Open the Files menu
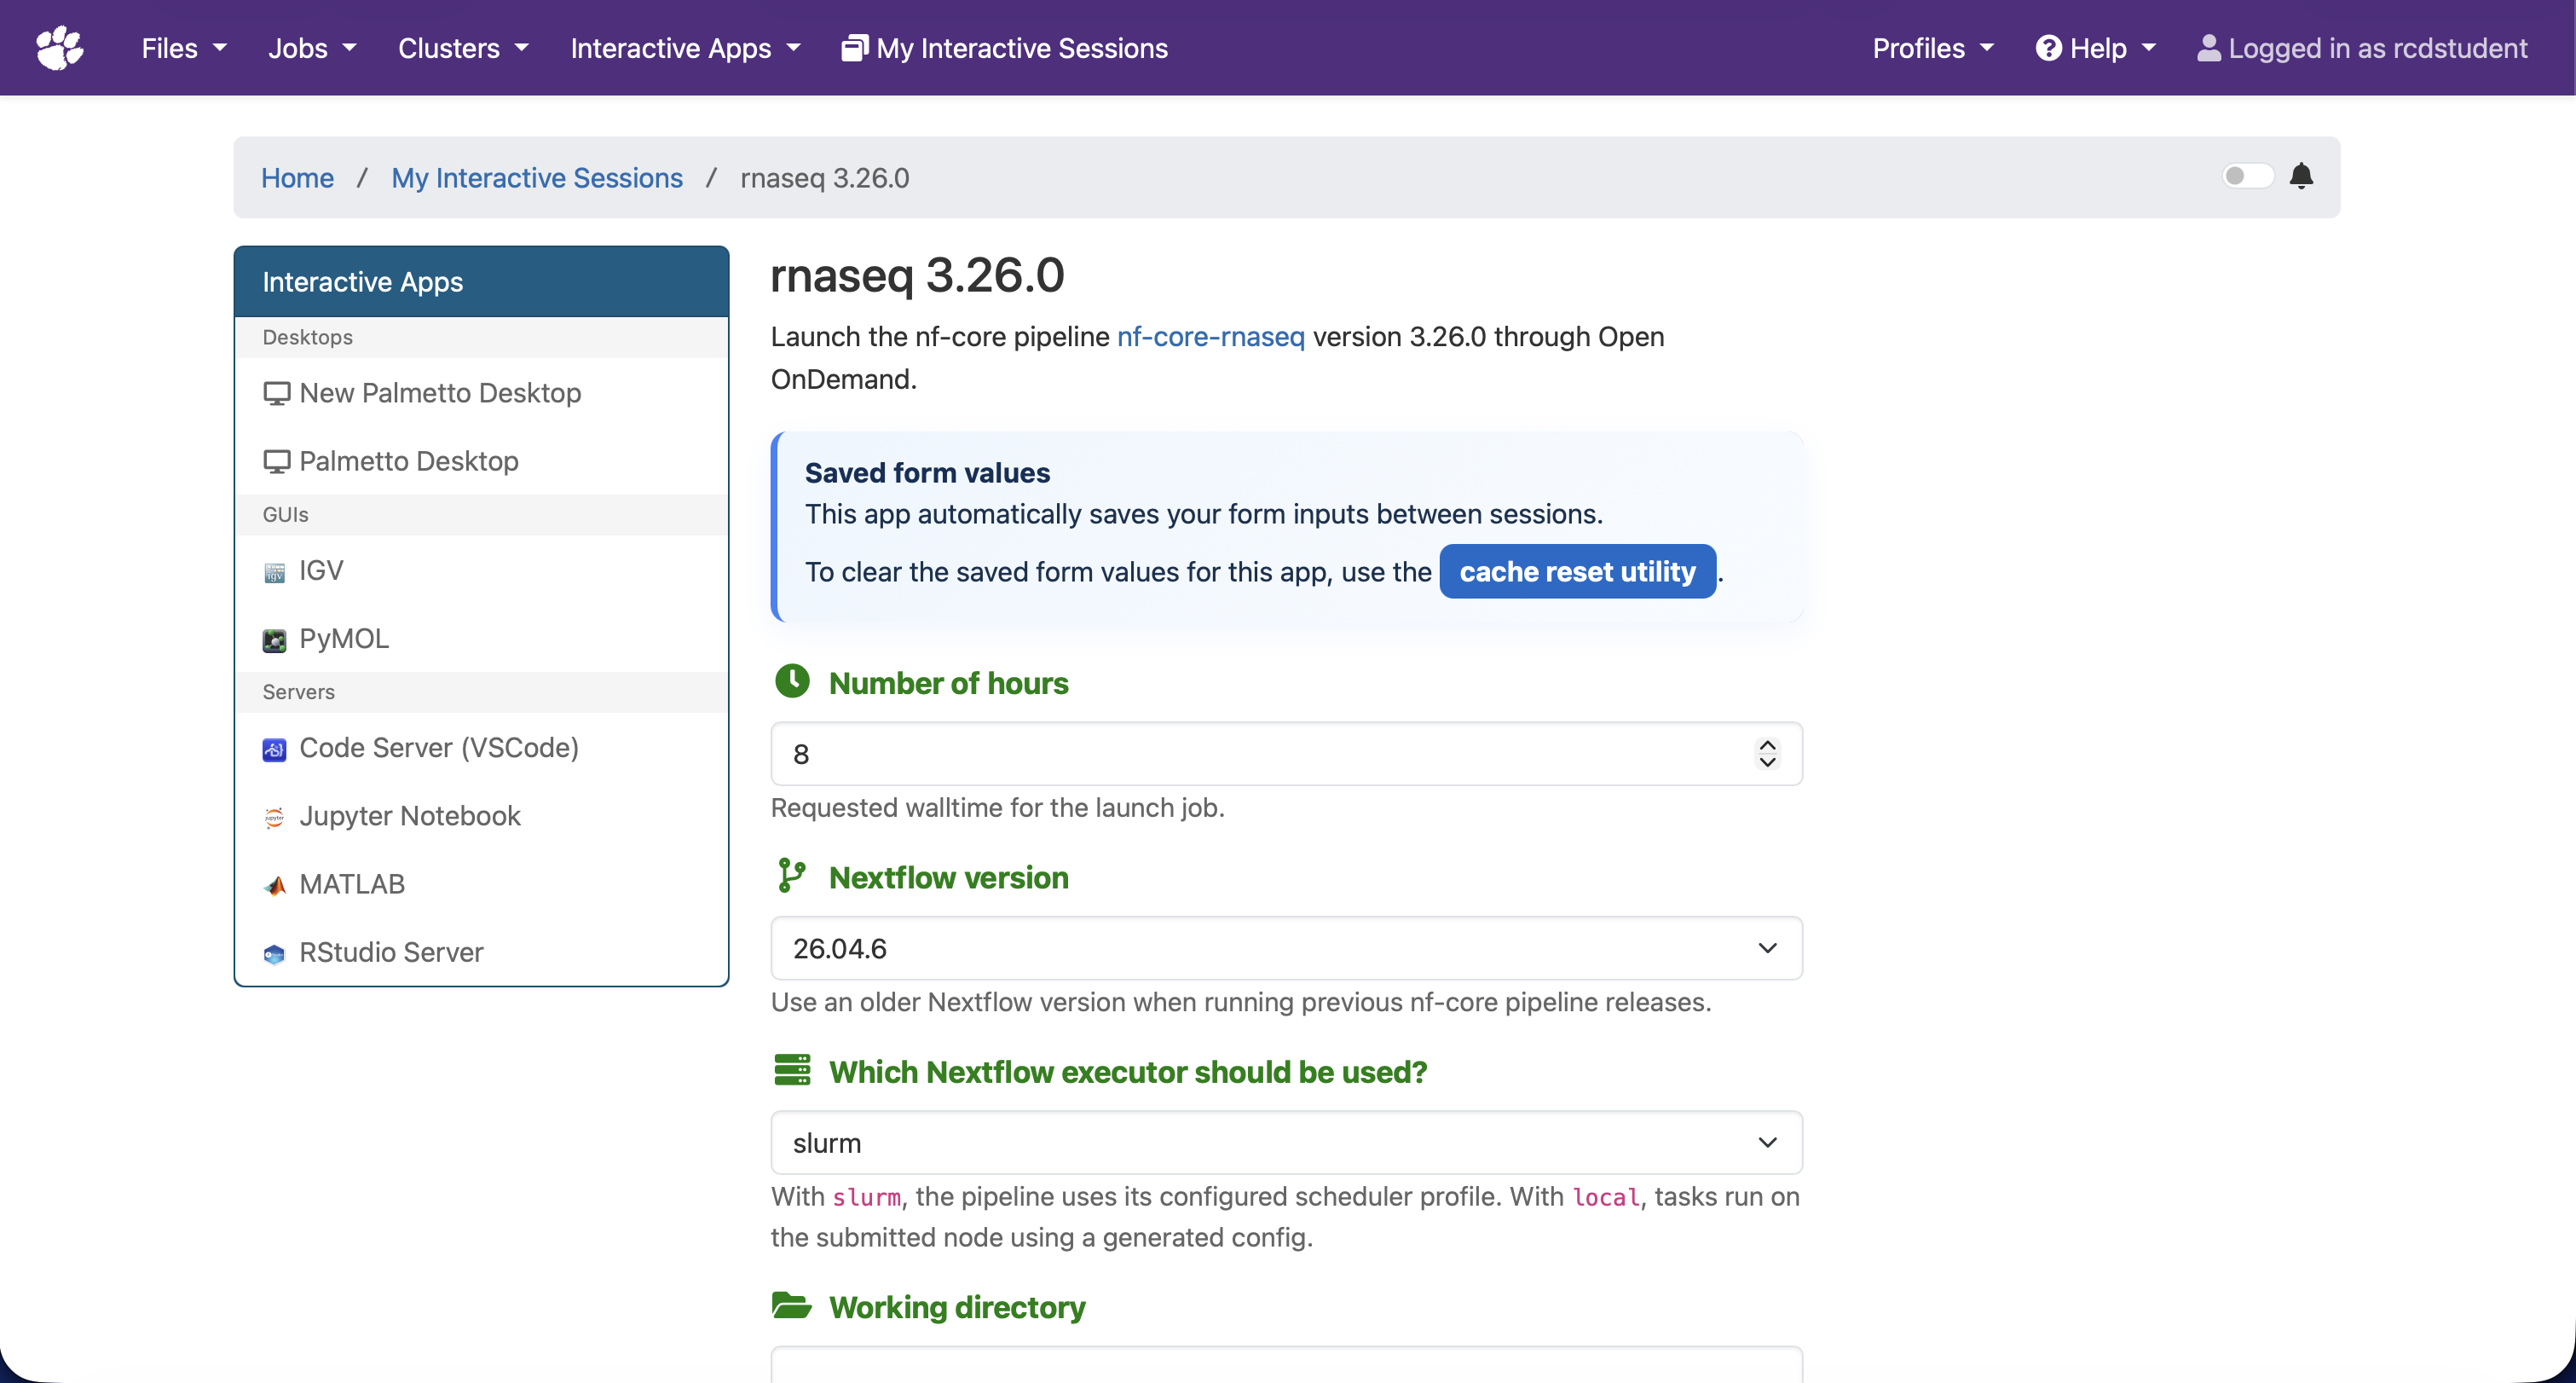 [x=184, y=48]
